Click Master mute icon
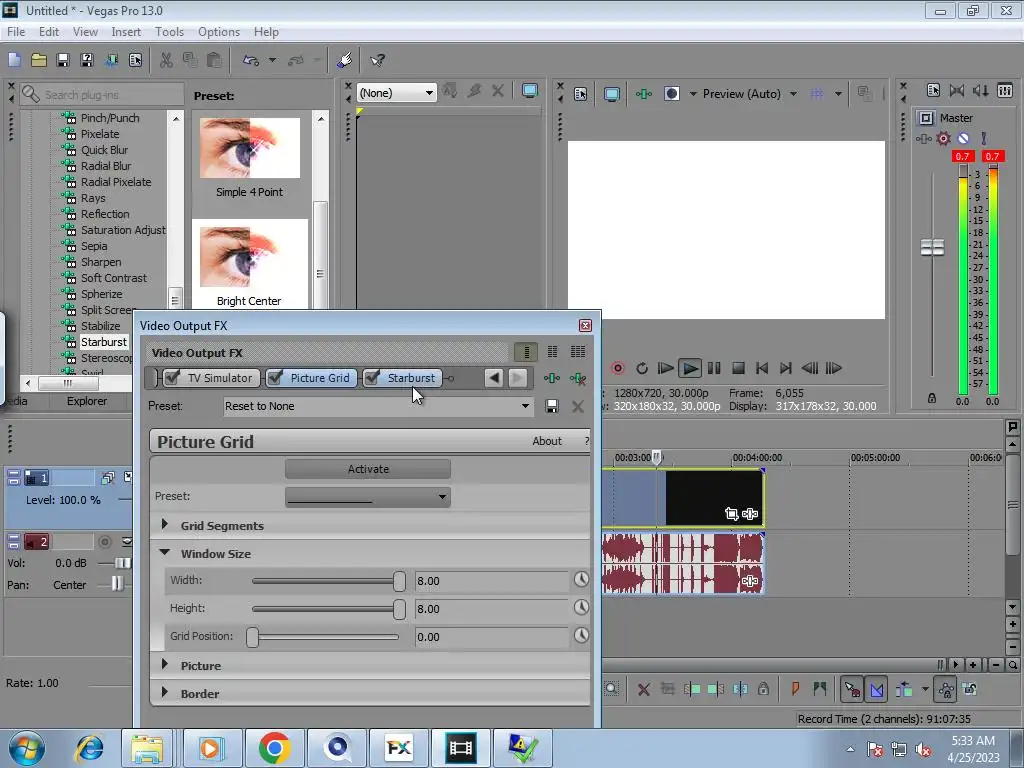 tap(963, 138)
